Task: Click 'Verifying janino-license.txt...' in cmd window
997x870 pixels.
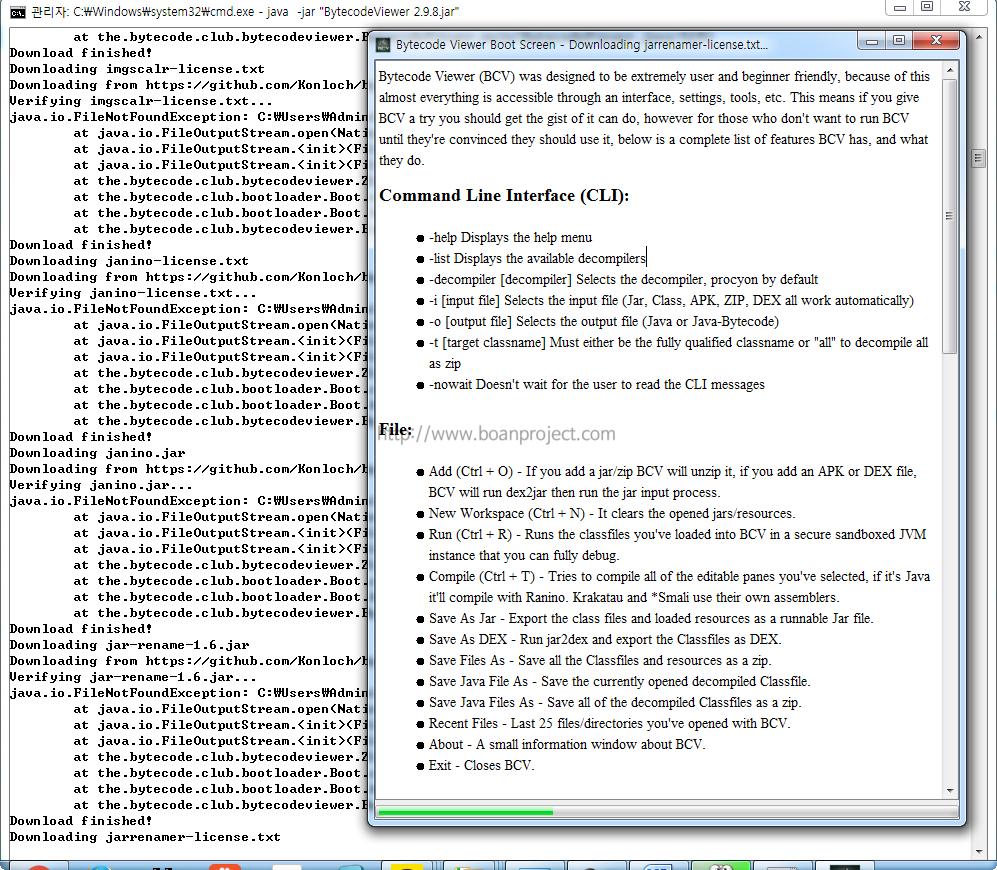Action: point(133,293)
